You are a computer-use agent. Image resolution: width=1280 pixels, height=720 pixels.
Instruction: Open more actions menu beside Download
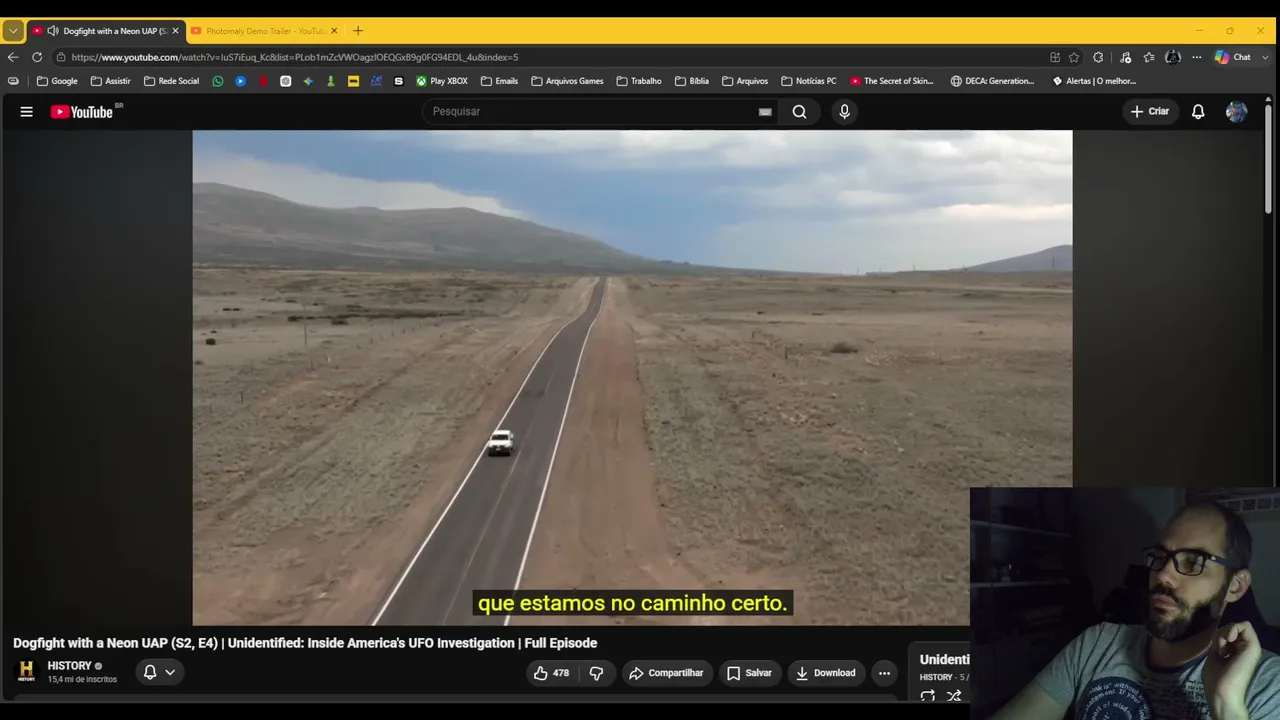(884, 673)
